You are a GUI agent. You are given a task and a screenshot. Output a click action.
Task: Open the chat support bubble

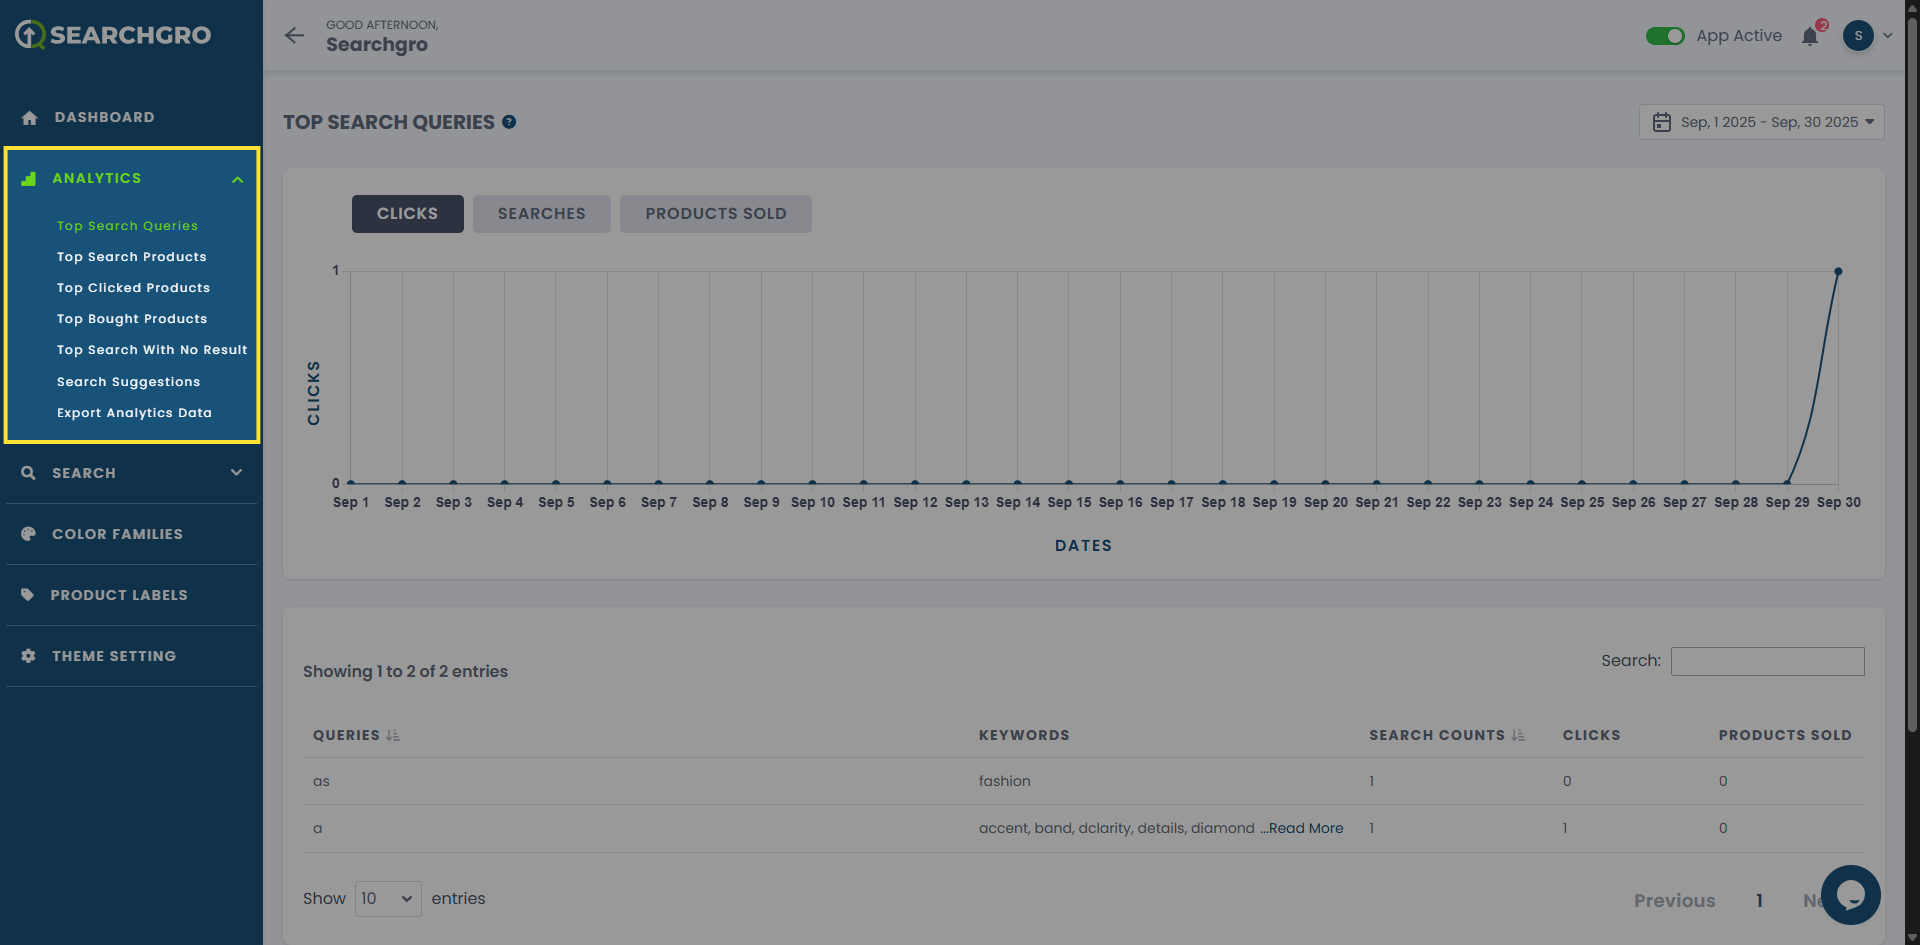point(1850,894)
